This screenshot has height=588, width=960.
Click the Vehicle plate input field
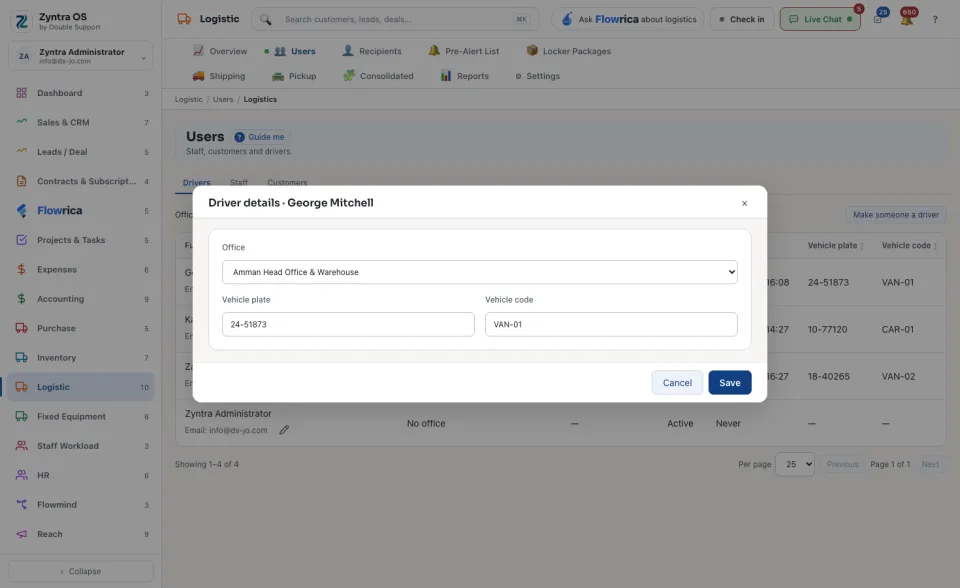pyautogui.click(x=348, y=325)
